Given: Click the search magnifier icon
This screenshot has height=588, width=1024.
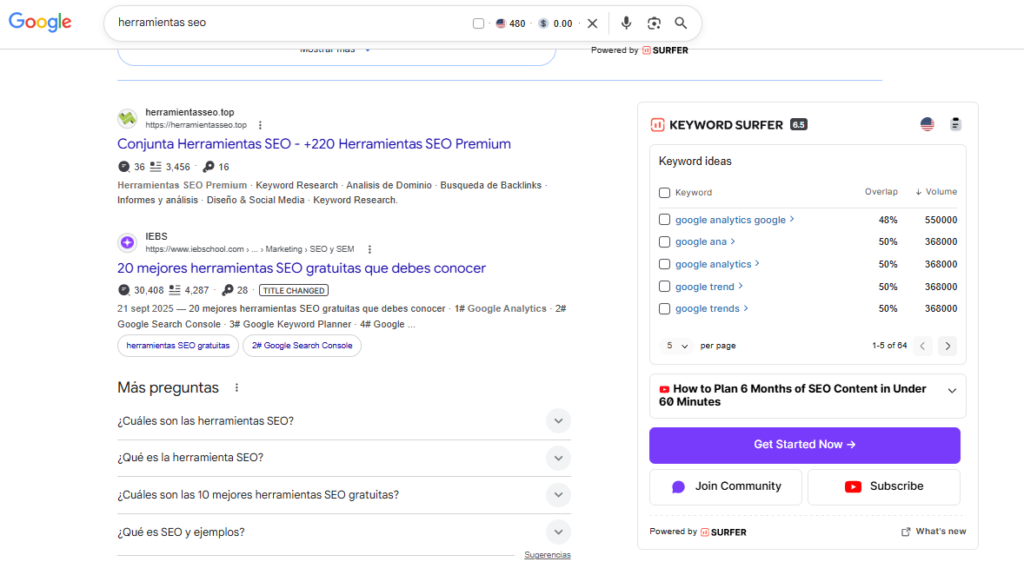Looking at the screenshot, I should tap(681, 23).
